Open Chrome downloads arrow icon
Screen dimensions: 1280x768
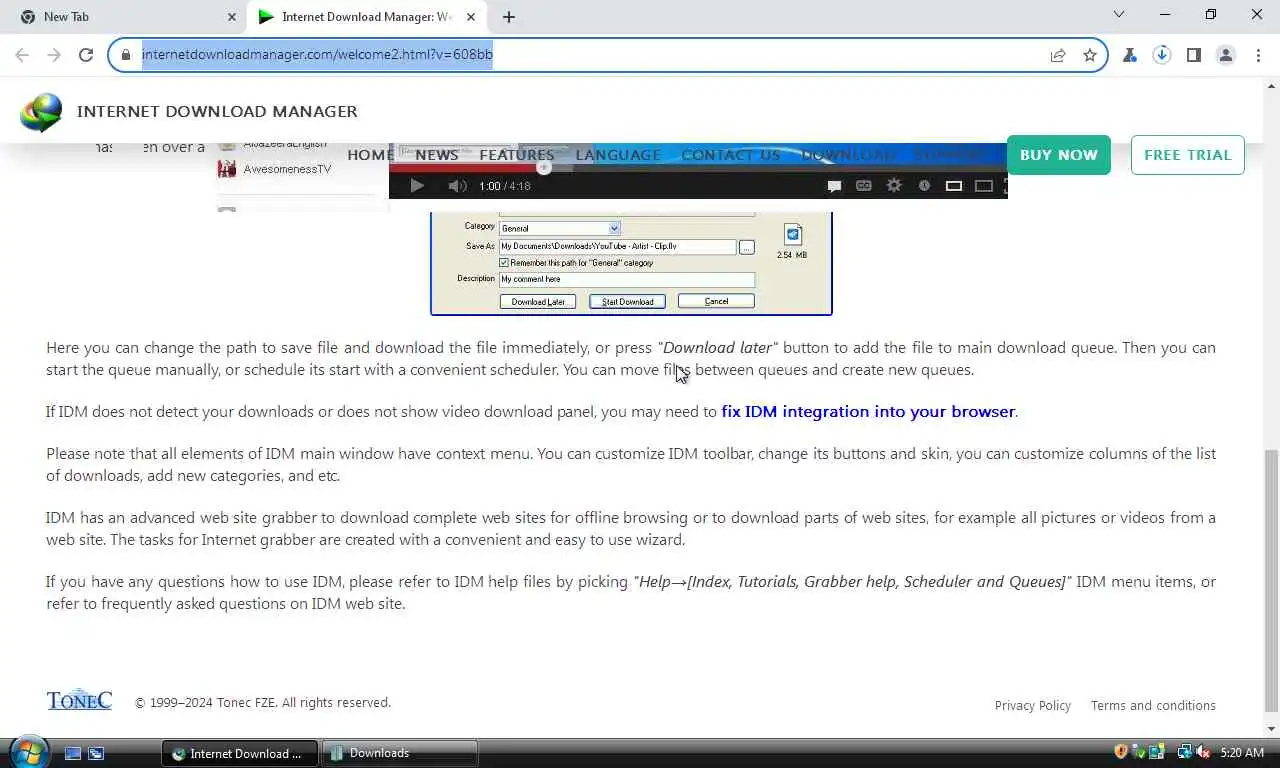(1162, 55)
